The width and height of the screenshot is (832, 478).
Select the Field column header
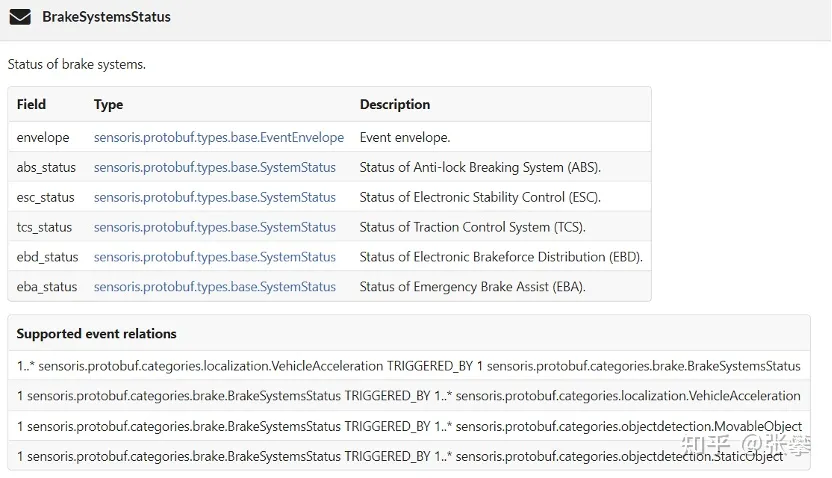pyautogui.click(x=31, y=105)
